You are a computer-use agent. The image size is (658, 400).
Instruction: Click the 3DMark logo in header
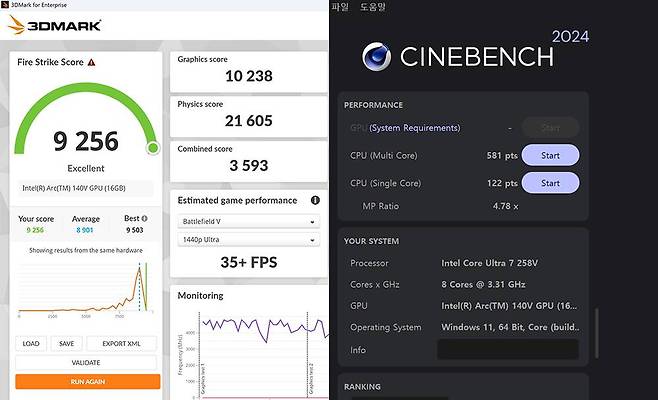point(54,25)
